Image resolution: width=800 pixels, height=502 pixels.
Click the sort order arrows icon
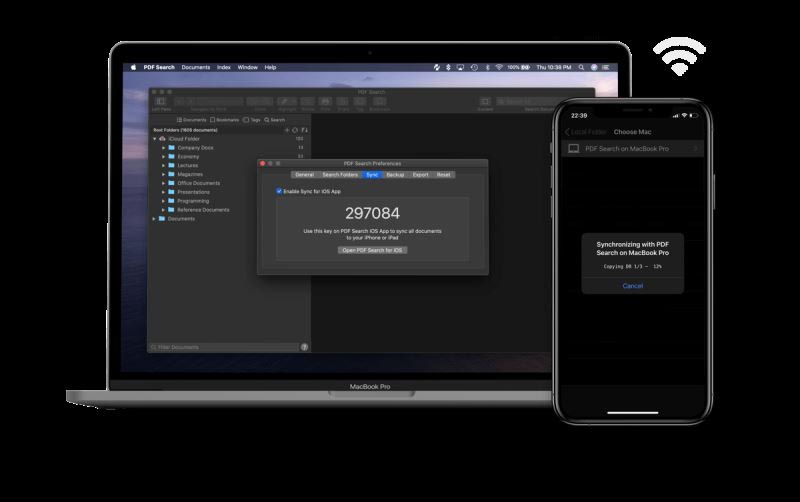pos(304,130)
